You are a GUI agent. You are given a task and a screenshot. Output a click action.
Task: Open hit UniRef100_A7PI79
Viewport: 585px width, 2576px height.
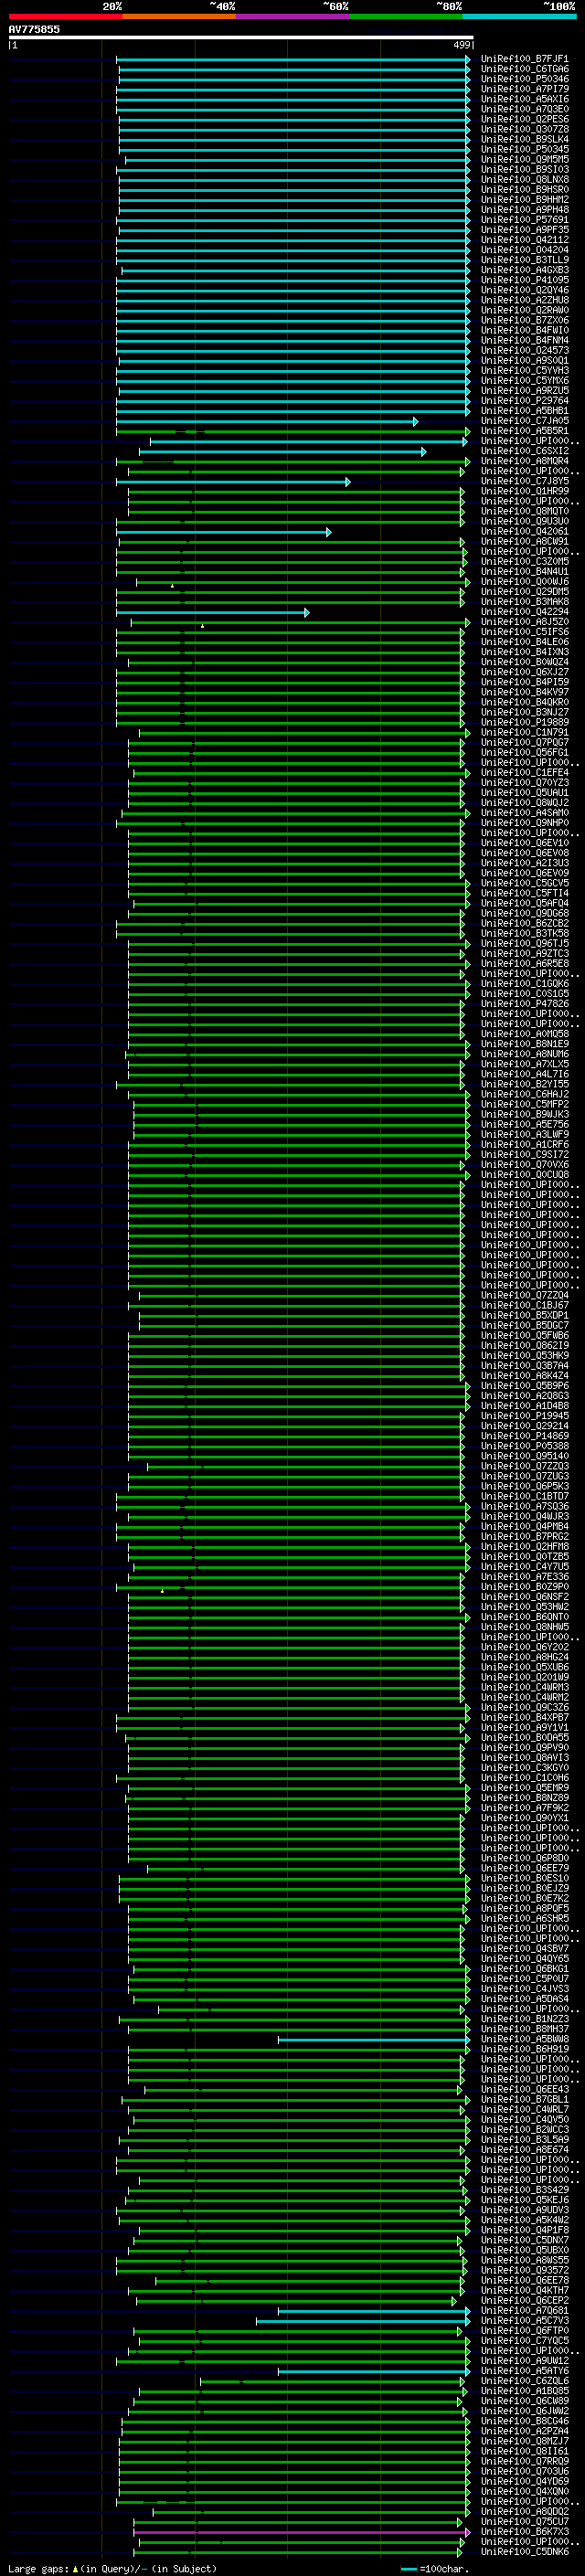(524, 89)
